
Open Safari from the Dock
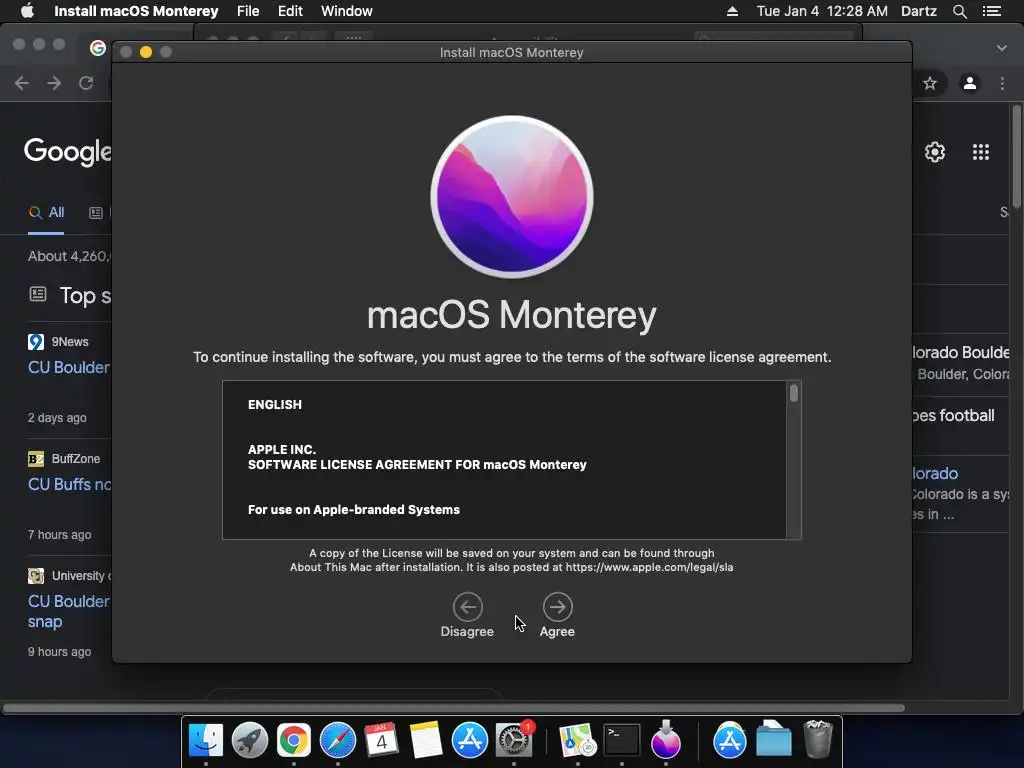pyautogui.click(x=338, y=740)
